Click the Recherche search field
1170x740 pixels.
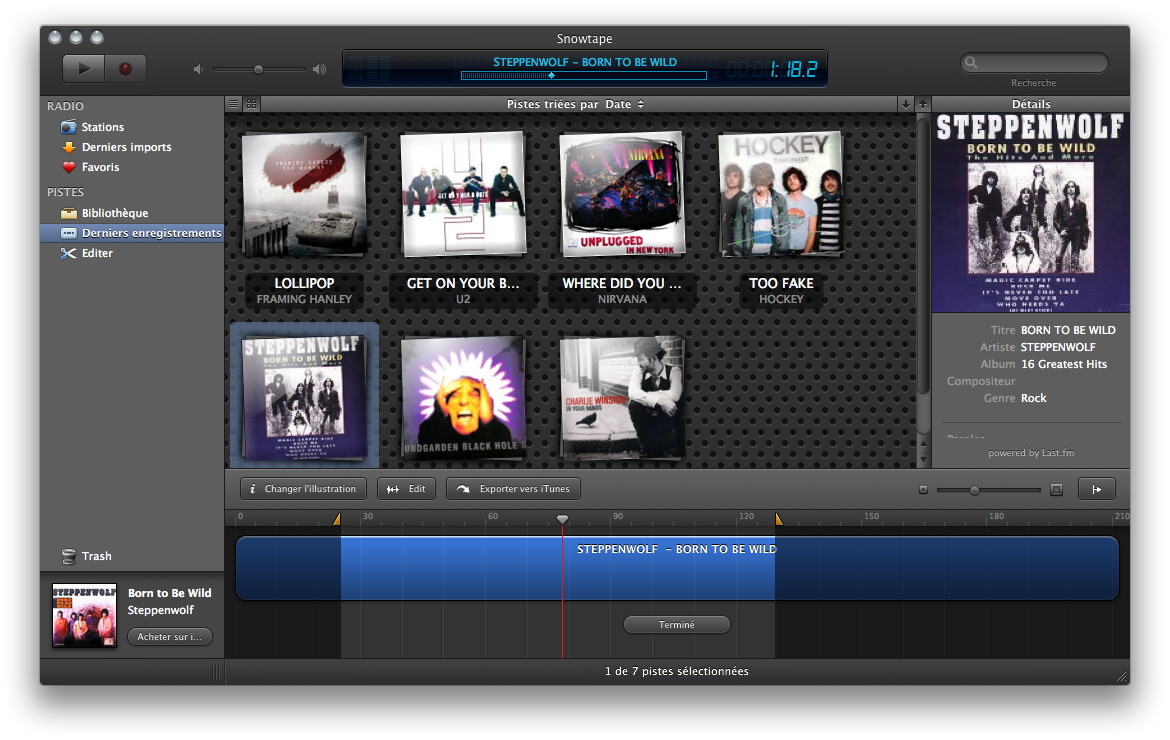(x=1033, y=63)
